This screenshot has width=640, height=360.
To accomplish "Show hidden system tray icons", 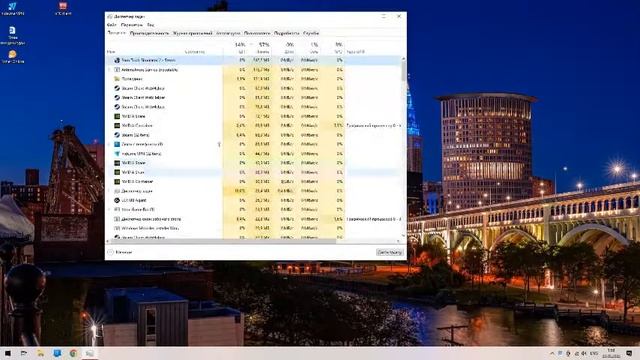I will (552, 353).
